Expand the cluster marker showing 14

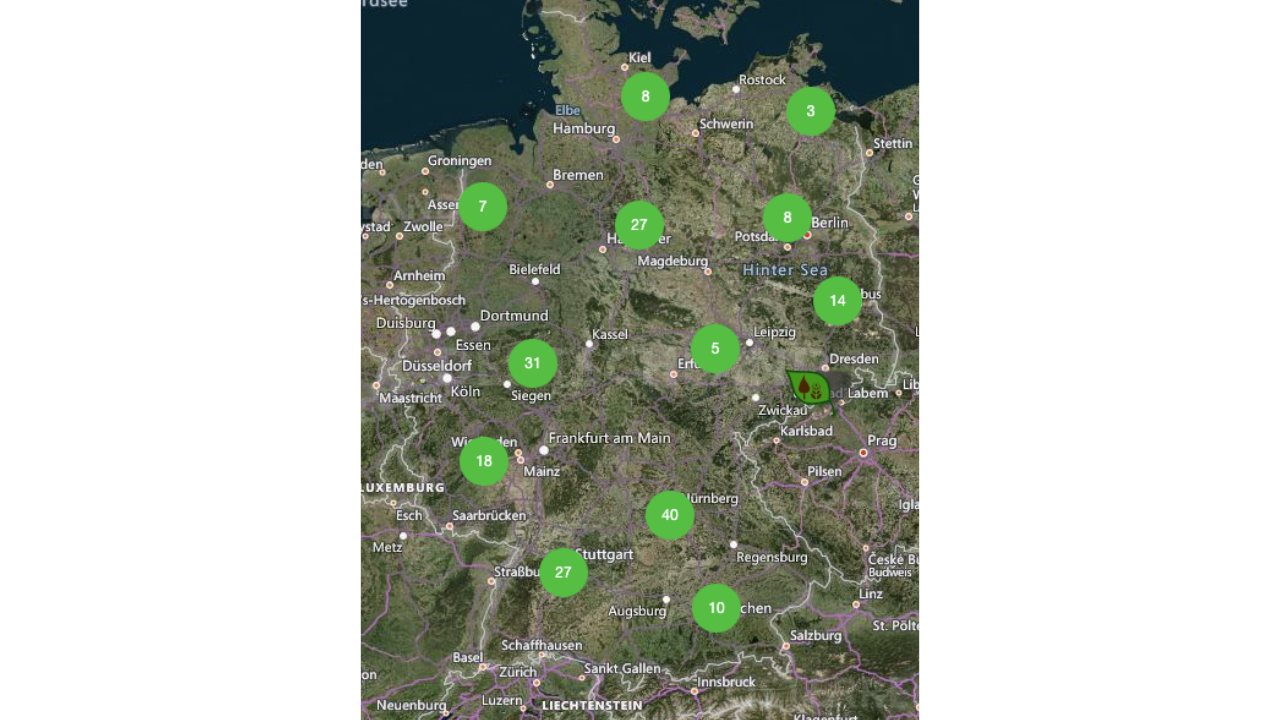pyautogui.click(x=837, y=301)
